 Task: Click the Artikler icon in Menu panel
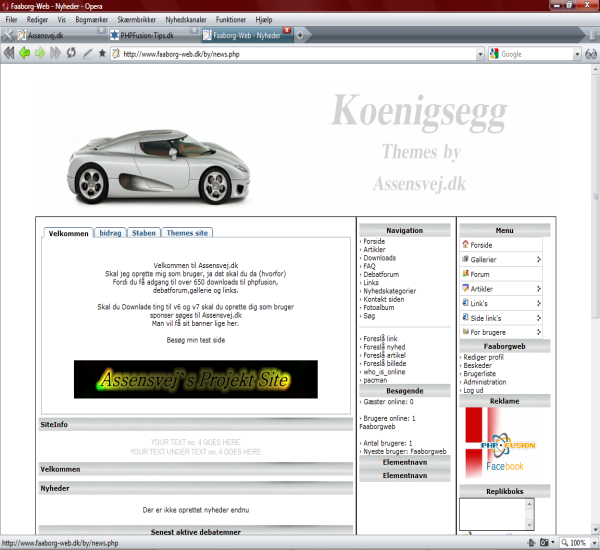click(x=465, y=288)
